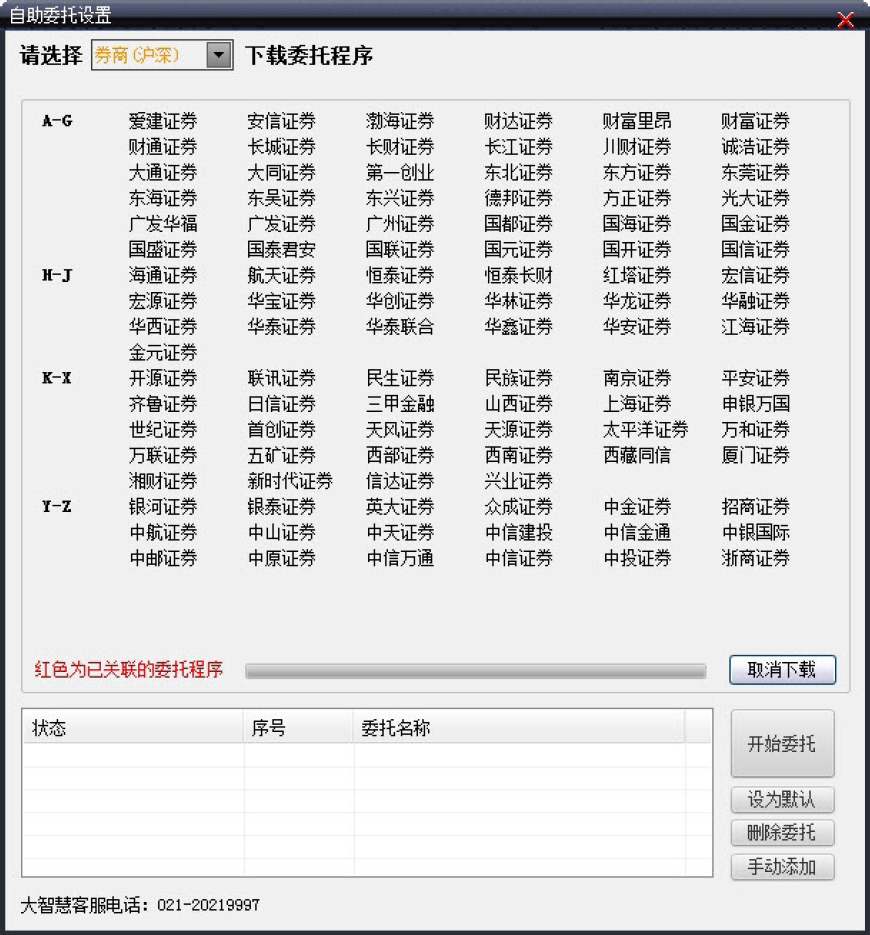Choose 国泰君安 broker

[x=281, y=249]
